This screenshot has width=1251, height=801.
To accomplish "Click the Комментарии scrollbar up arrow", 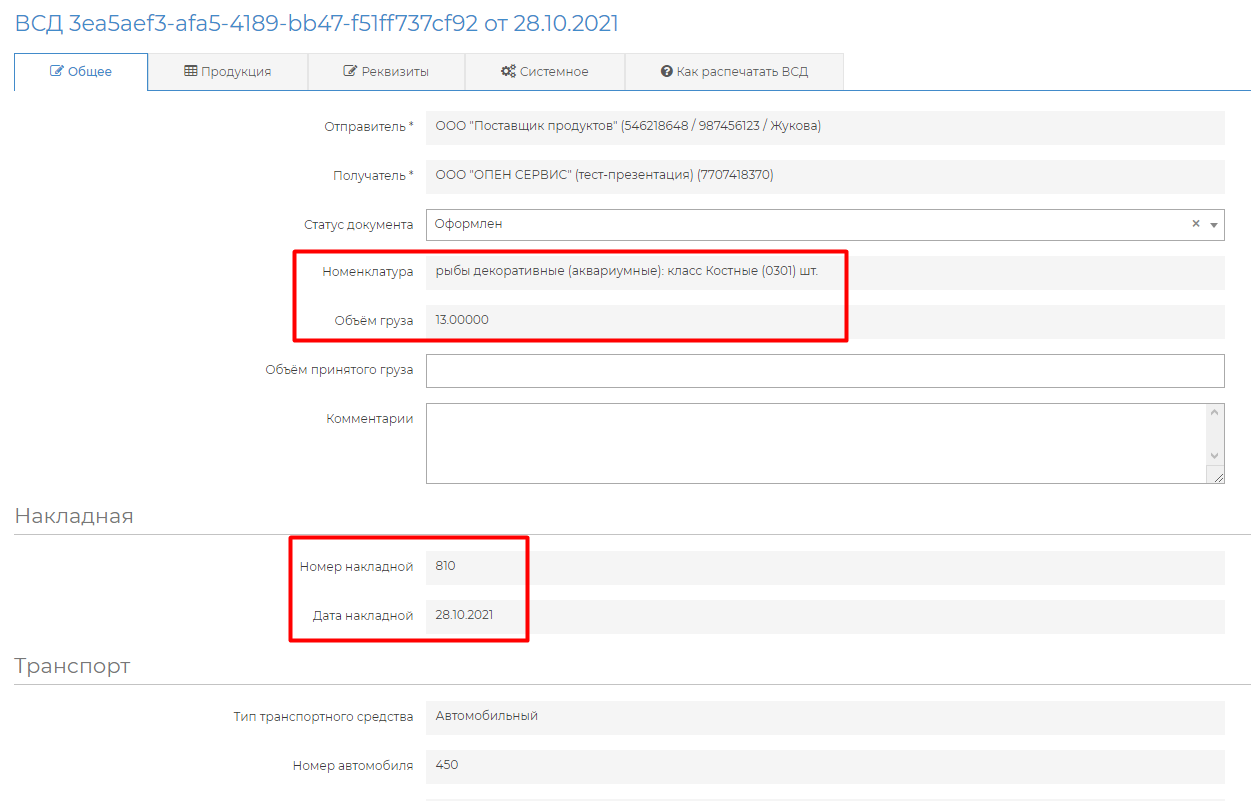I will tap(1215, 413).
